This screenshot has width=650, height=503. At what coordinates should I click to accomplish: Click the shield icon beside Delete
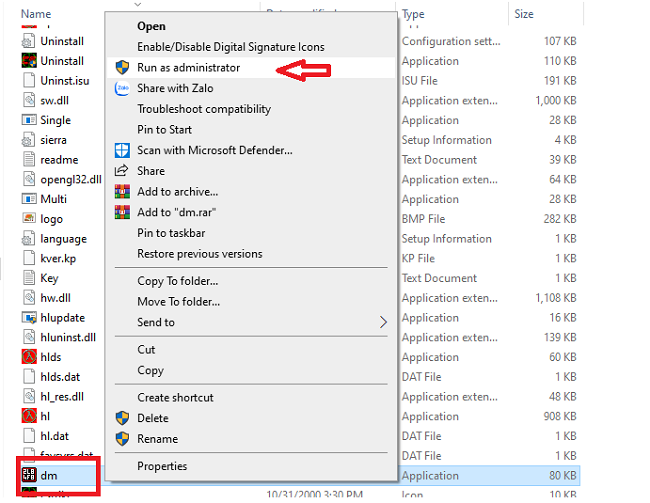coord(122,418)
